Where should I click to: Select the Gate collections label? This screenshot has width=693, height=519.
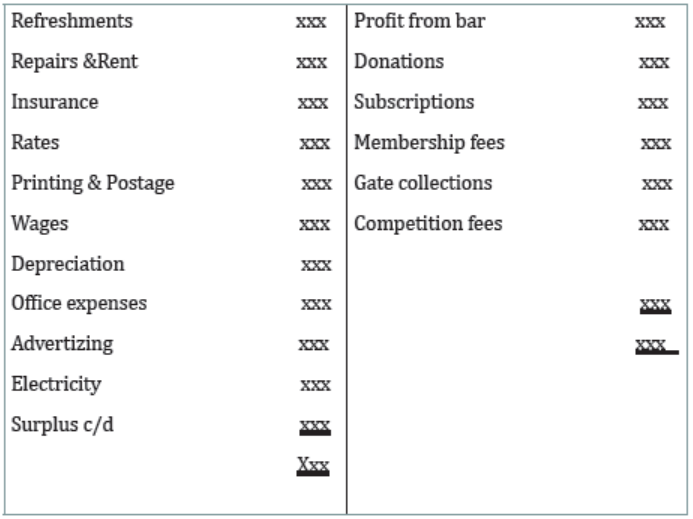(423, 183)
